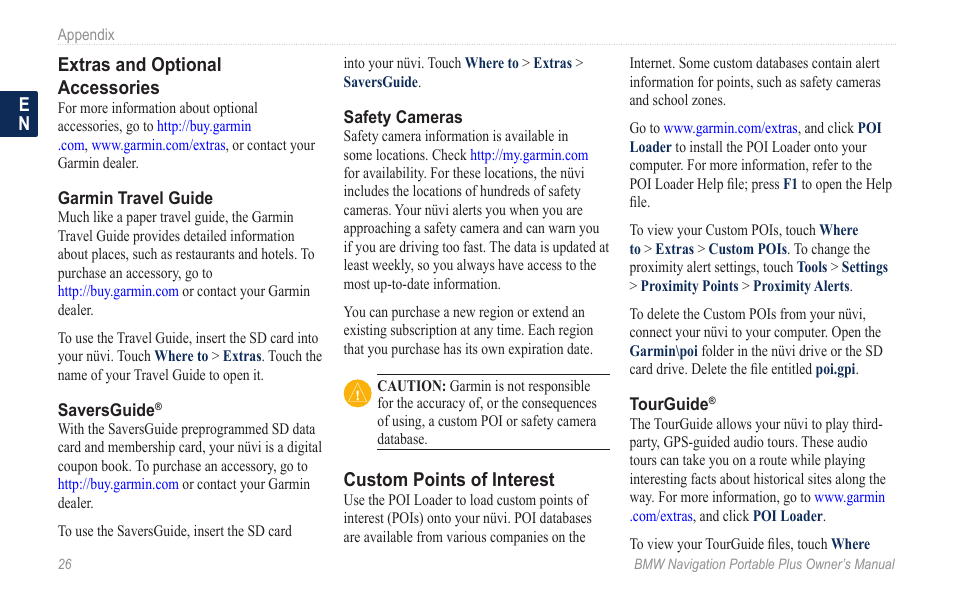The width and height of the screenshot is (954, 608).
Task: Click the Safety Cameras heading
Action: 403,117
